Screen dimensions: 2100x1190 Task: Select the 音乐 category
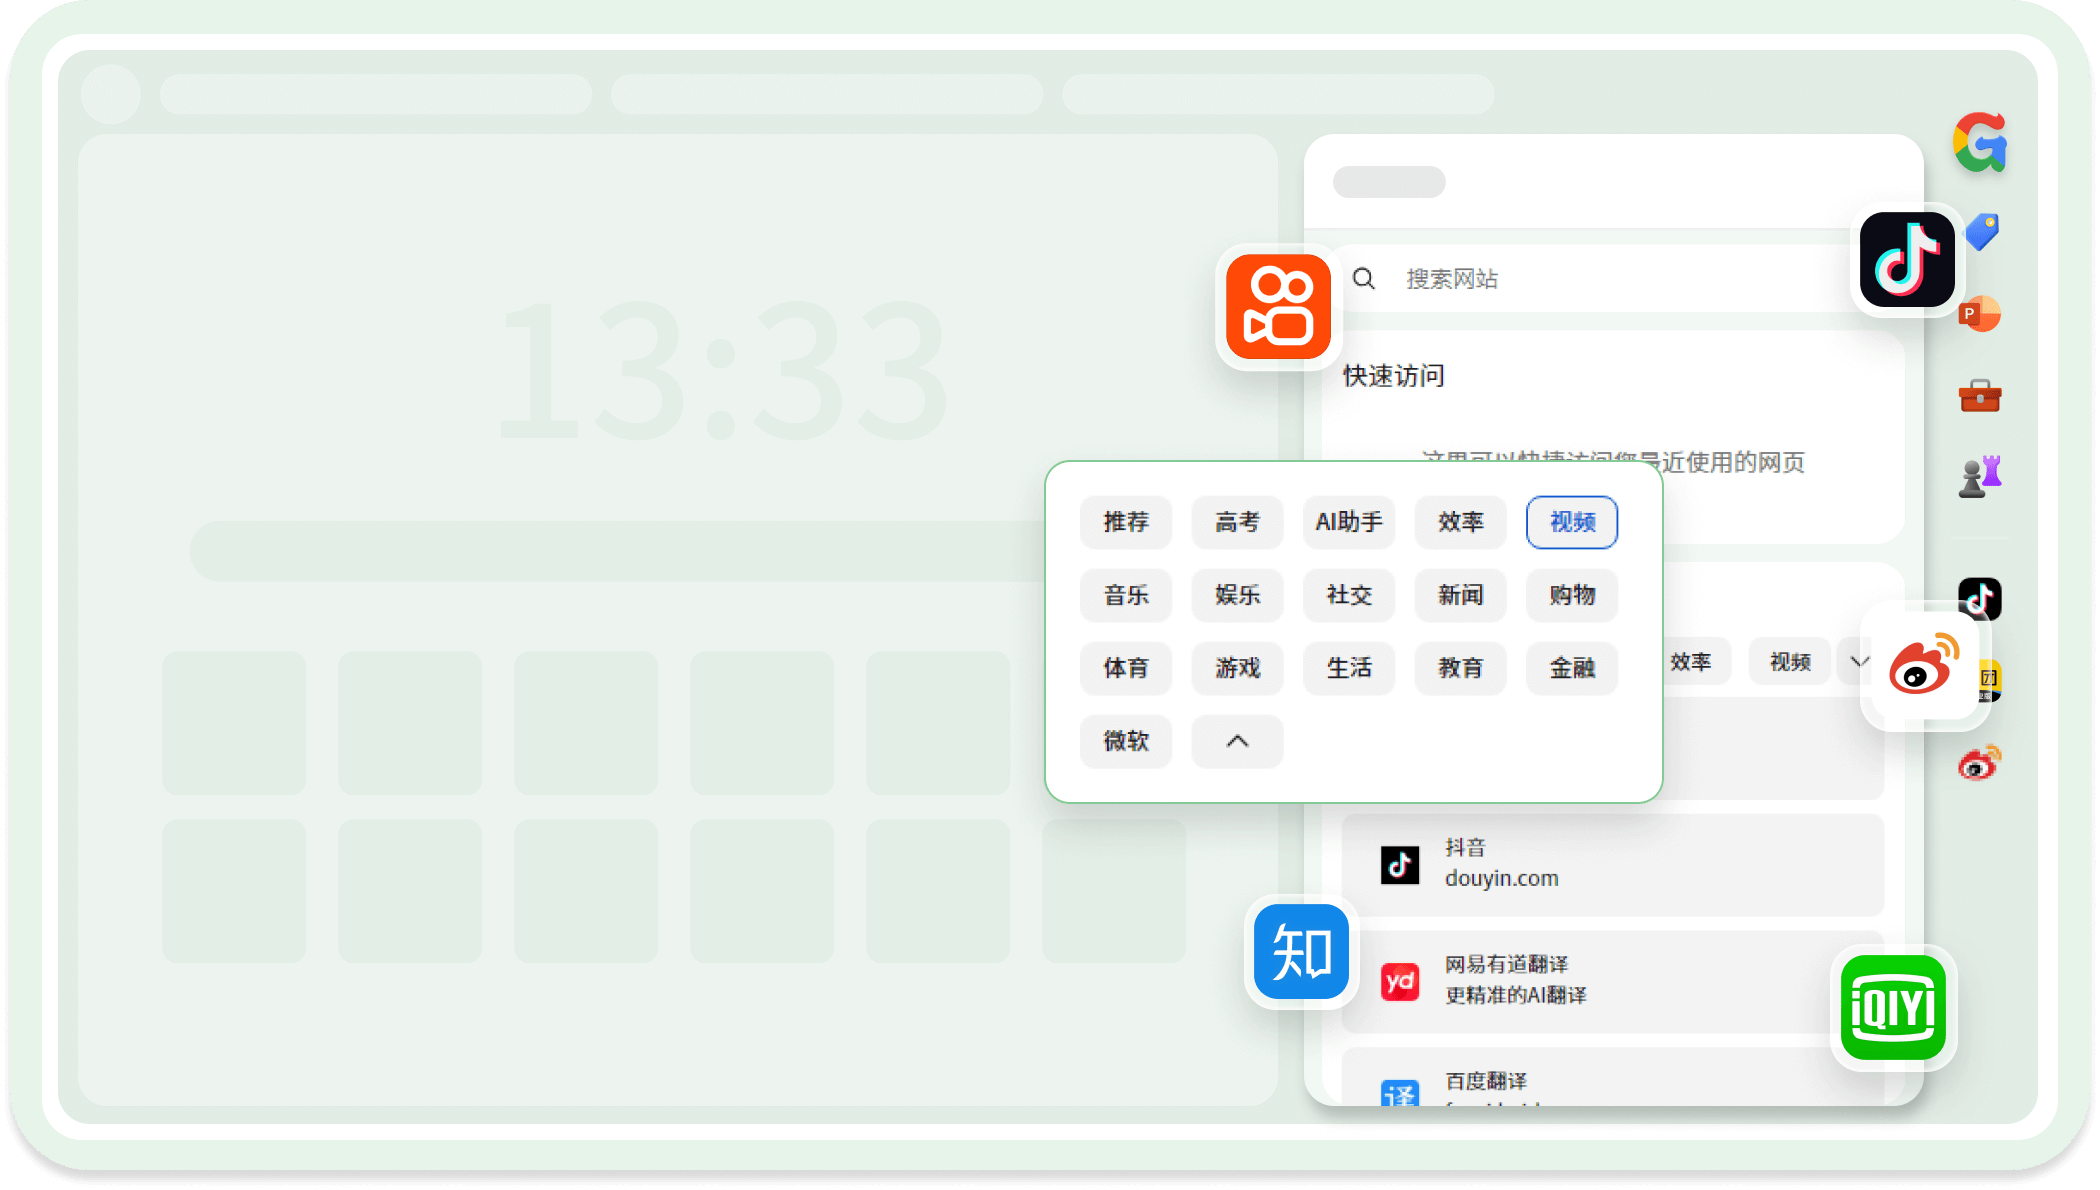1126,595
